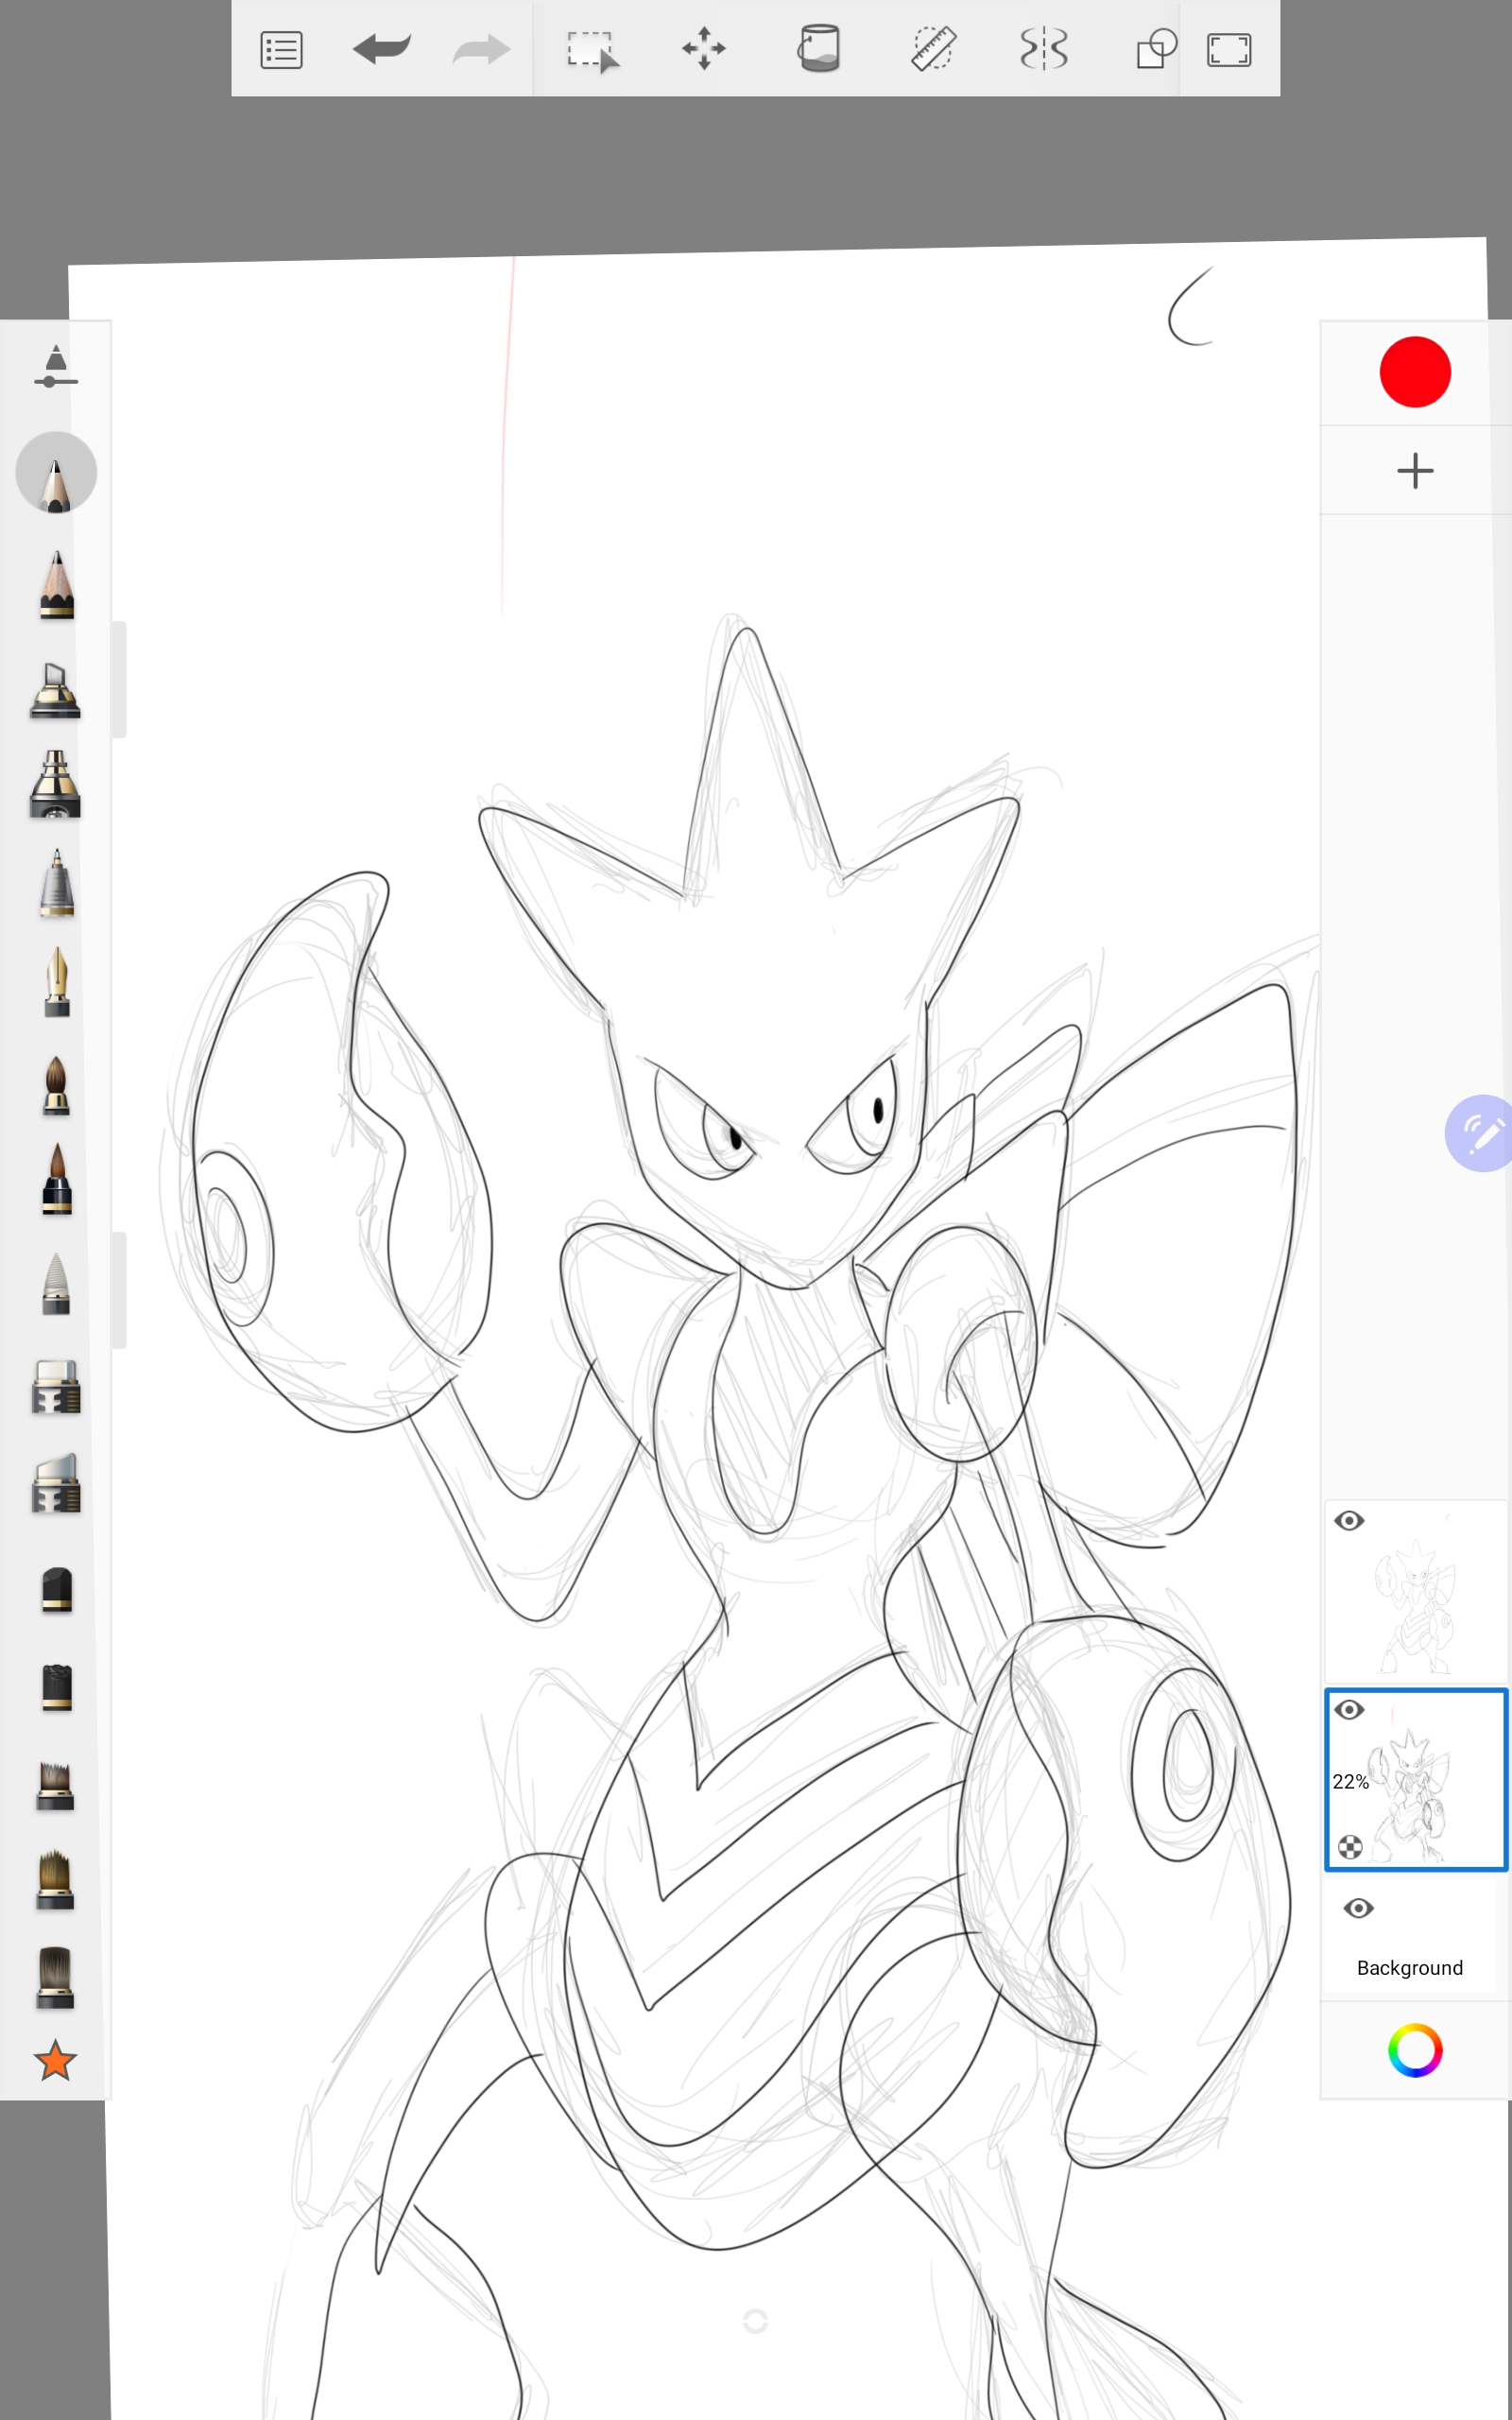The image size is (1512, 2420).
Task: Open the orange star brush library
Action: (x=55, y=2061)
